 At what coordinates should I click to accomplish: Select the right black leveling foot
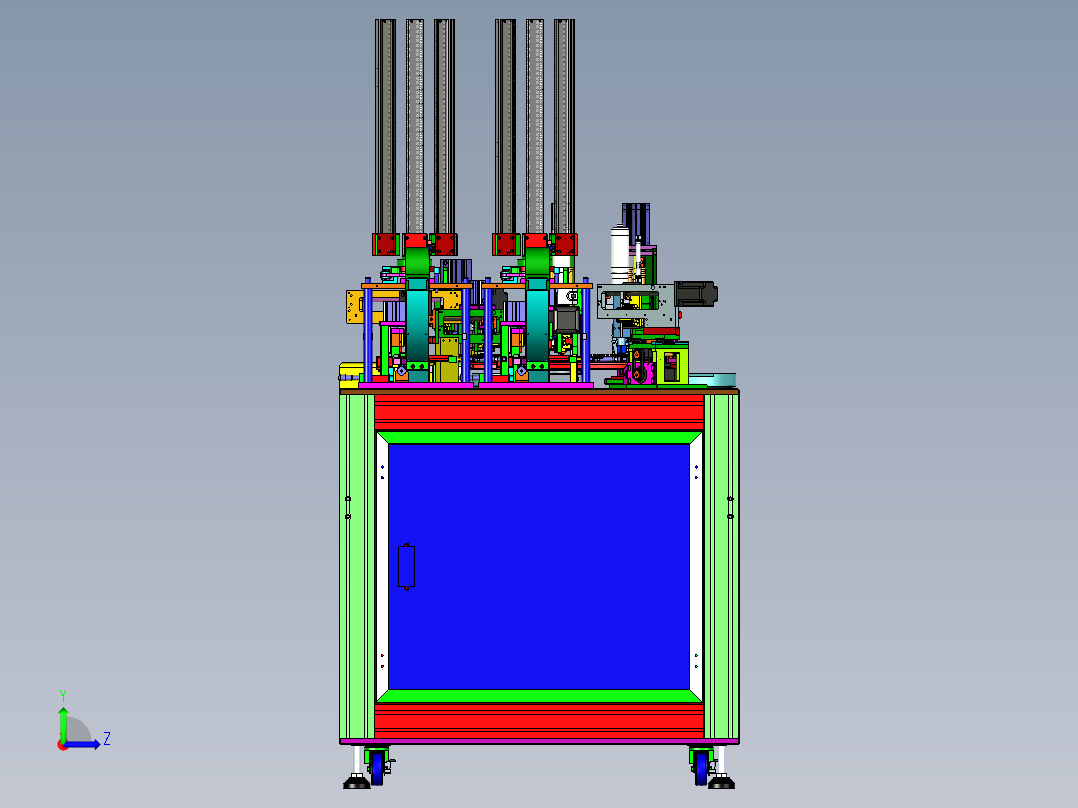click(721, 781)
